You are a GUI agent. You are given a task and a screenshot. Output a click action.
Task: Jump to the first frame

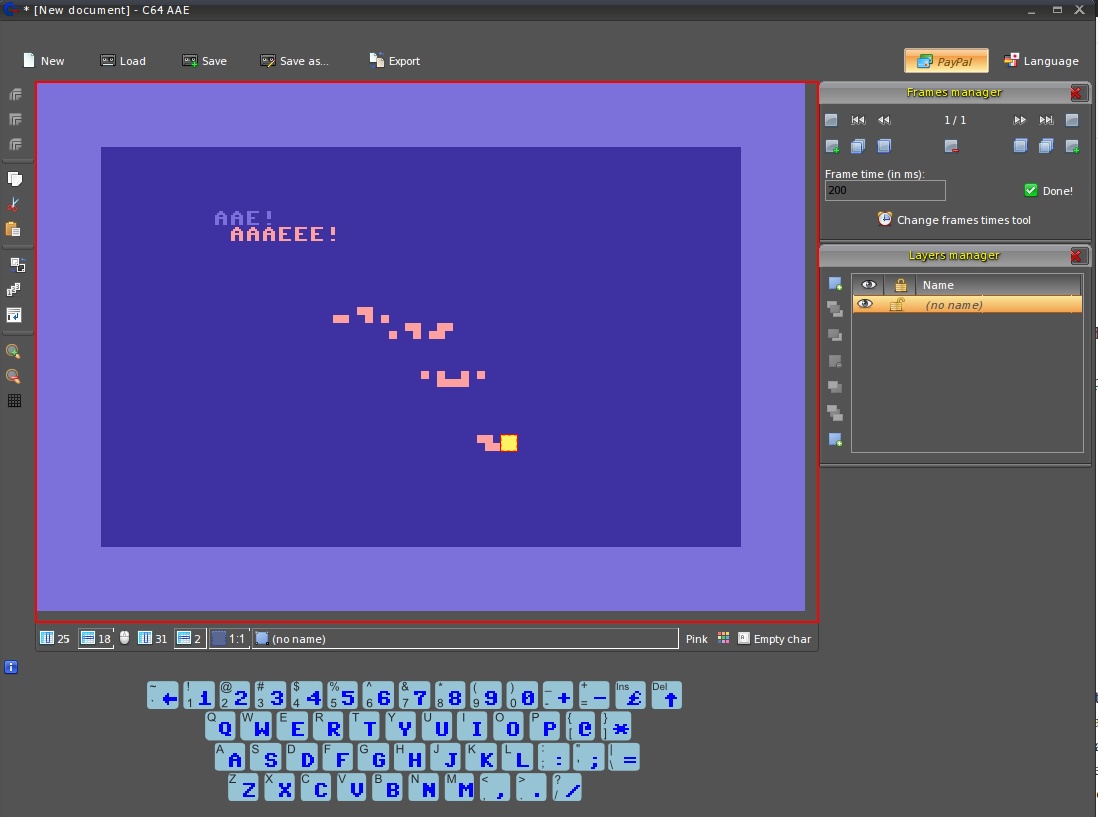858,120
